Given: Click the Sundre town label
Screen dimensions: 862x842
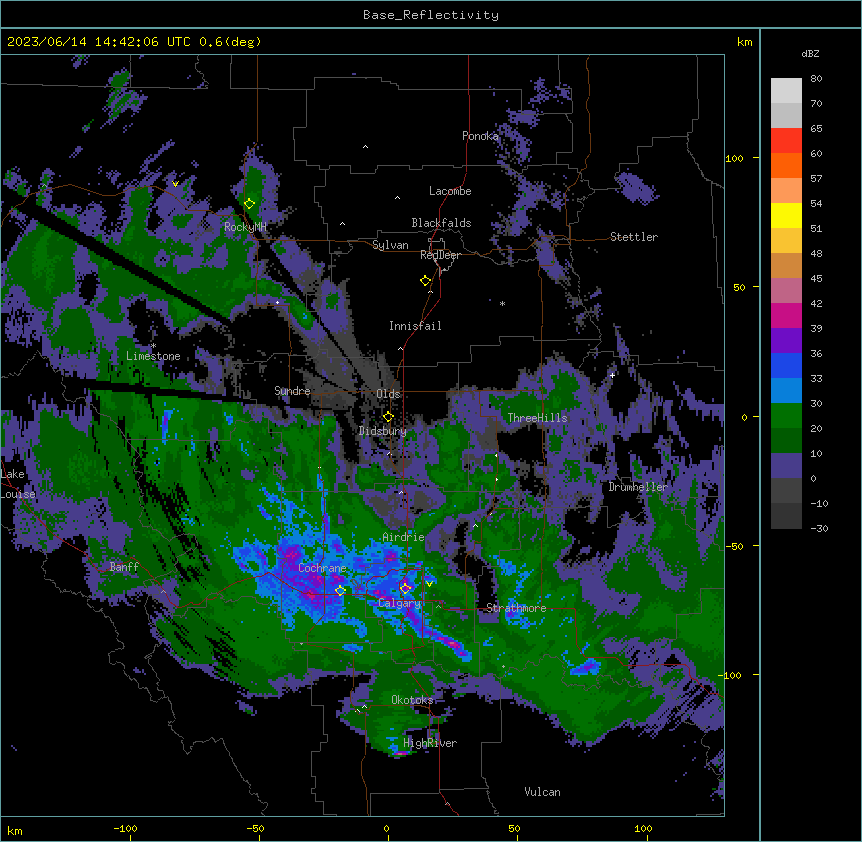Looking at the screenshot, I should pyautogui.click(x=292, y=391).
